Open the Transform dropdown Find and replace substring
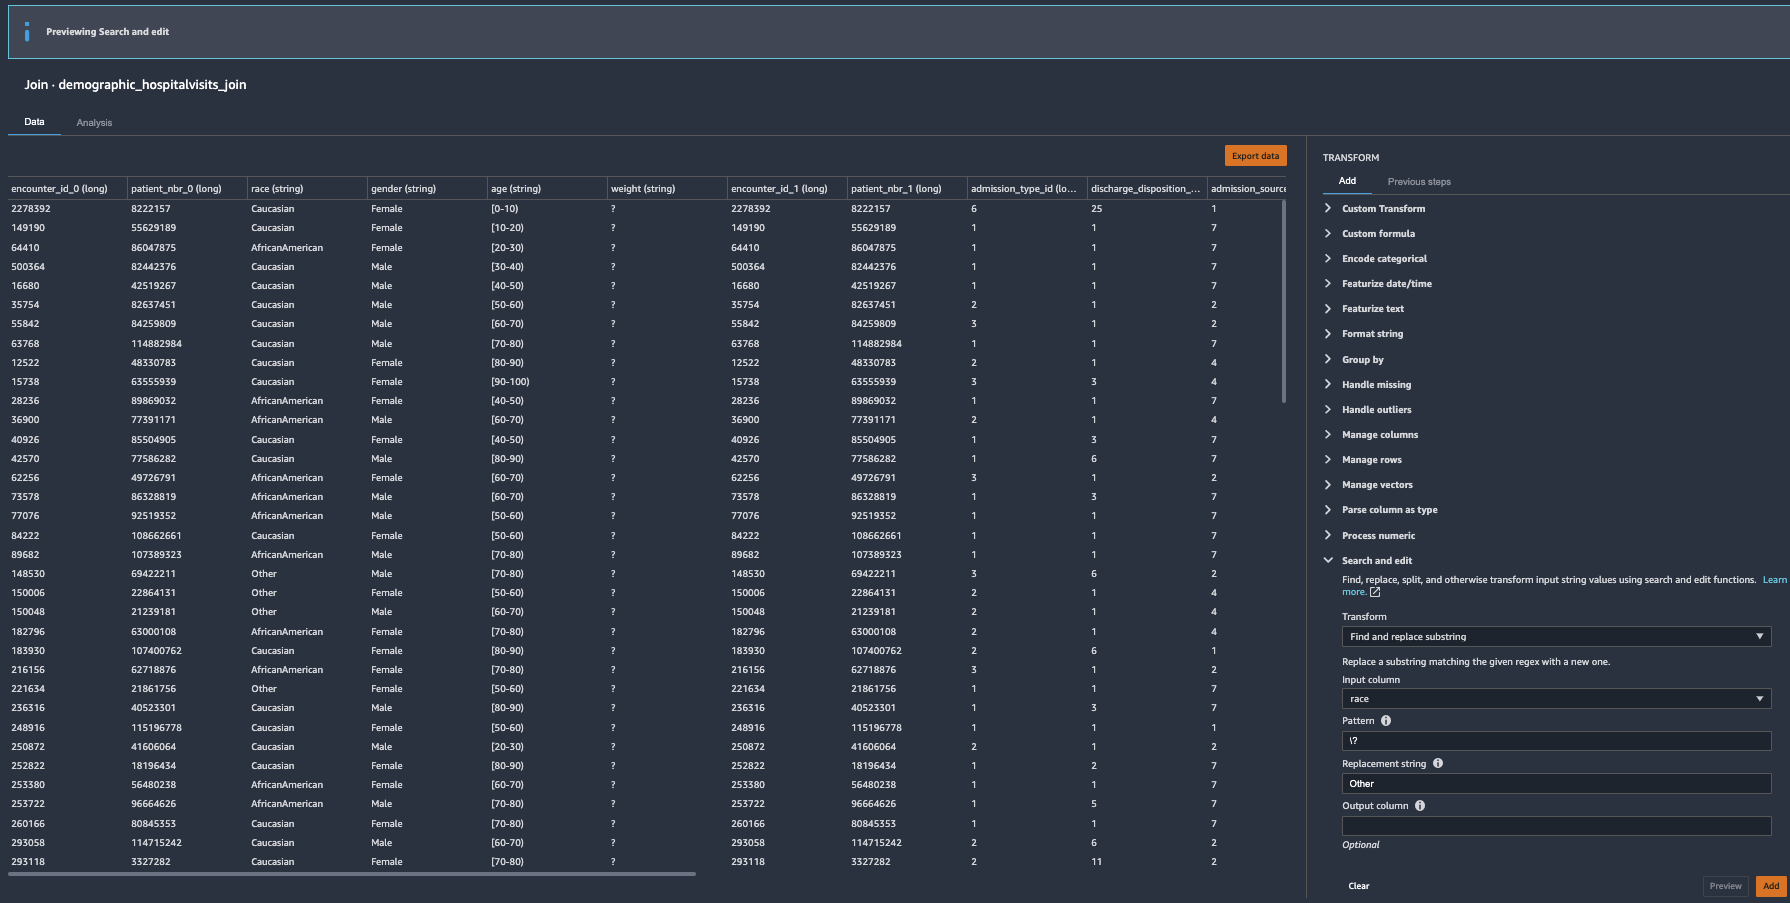 point(1556,637)
